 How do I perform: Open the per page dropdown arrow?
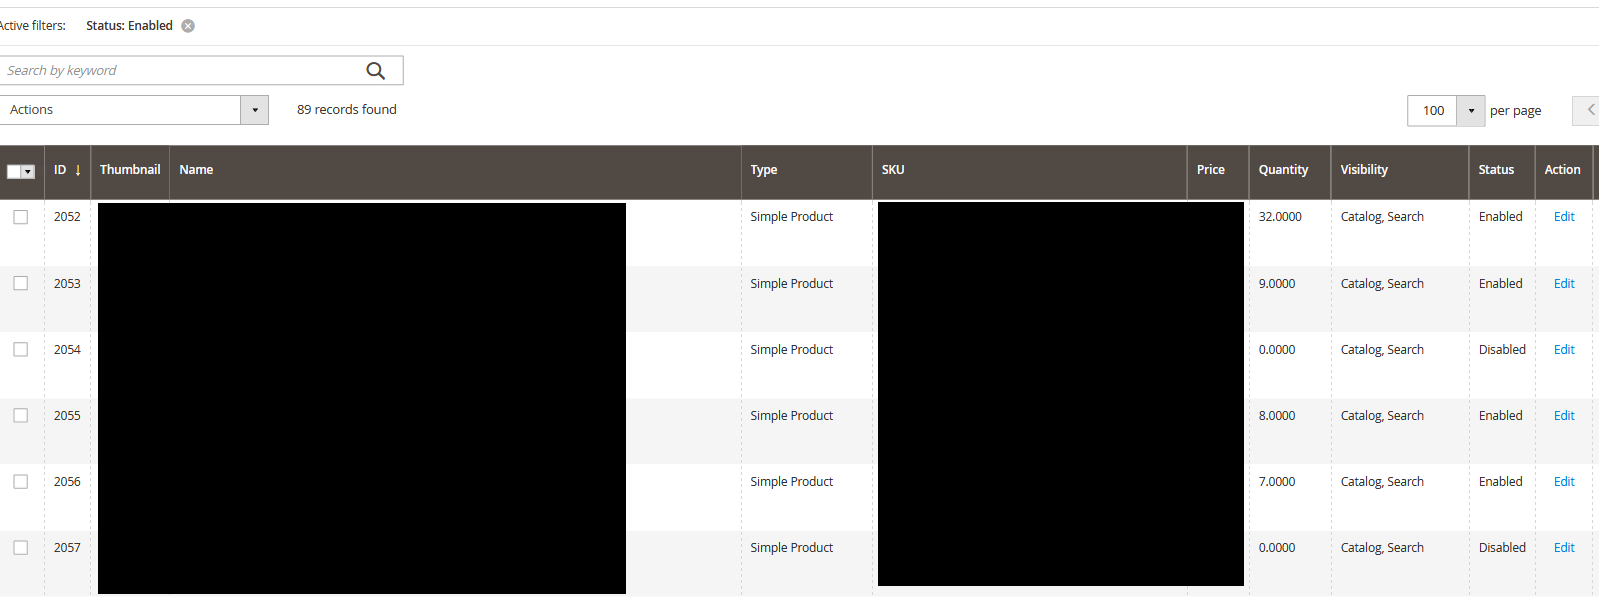pyautogui.click(x=1470, y=110)
